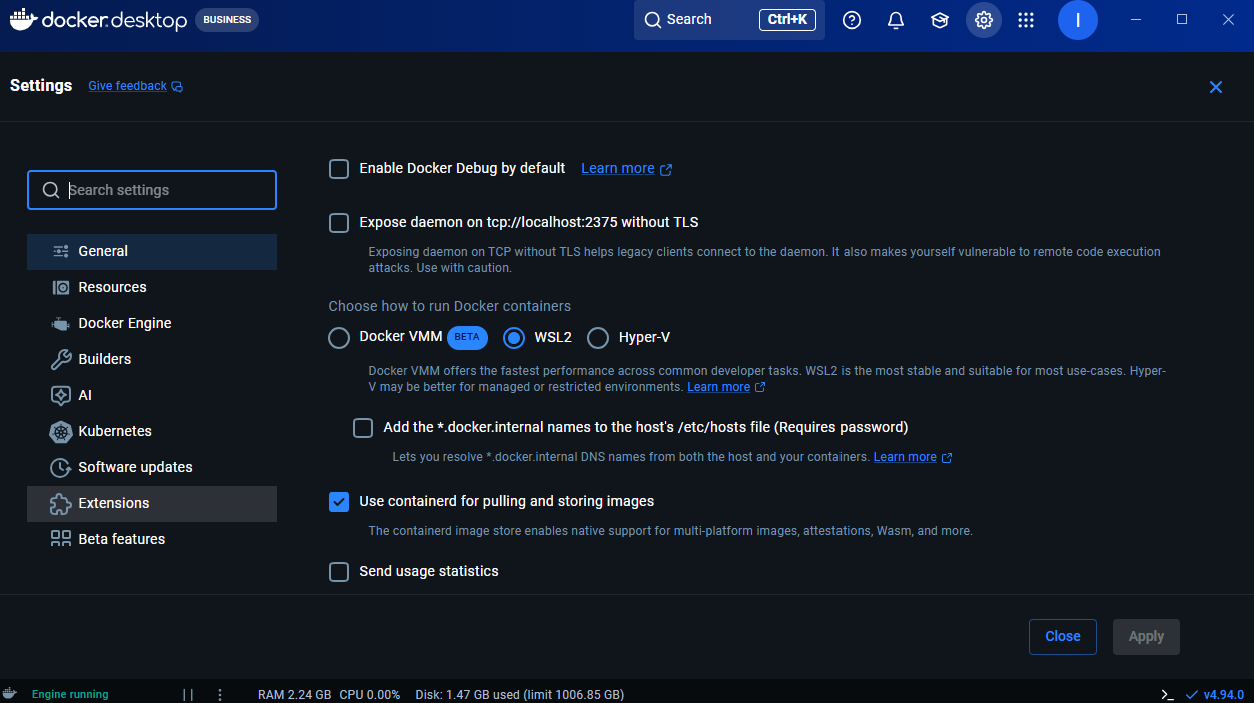Open the notifications bell icon
The width and height of the screenshot is (1254, 703).
coord(896,20)
